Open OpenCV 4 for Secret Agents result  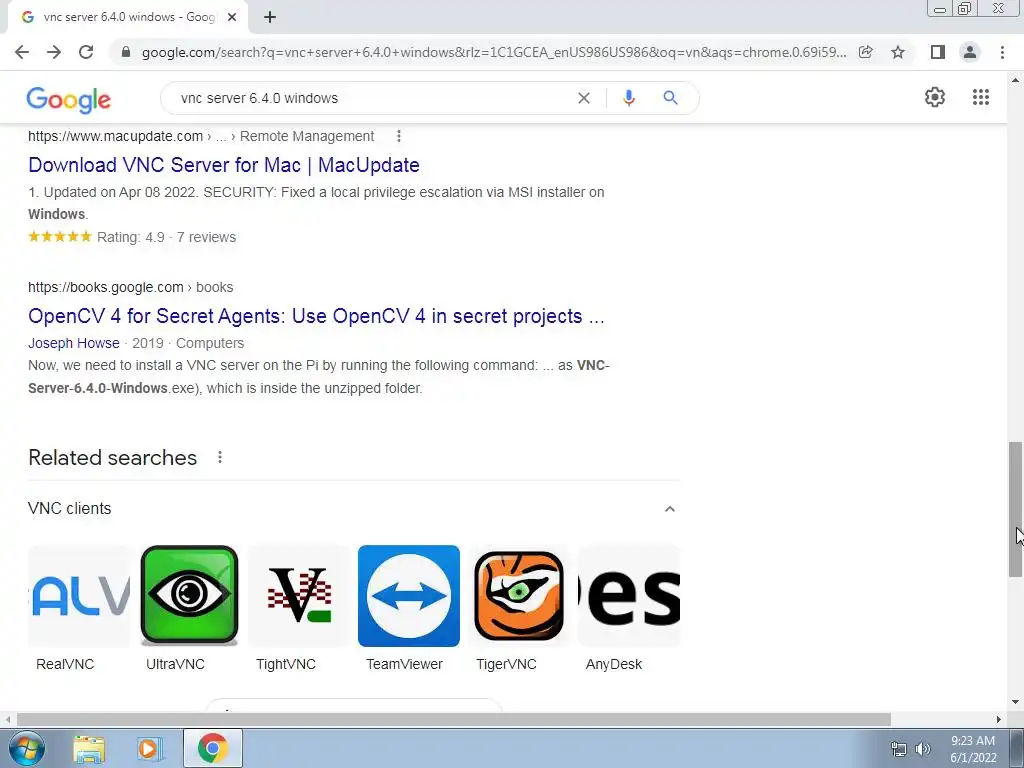(316, 316)
